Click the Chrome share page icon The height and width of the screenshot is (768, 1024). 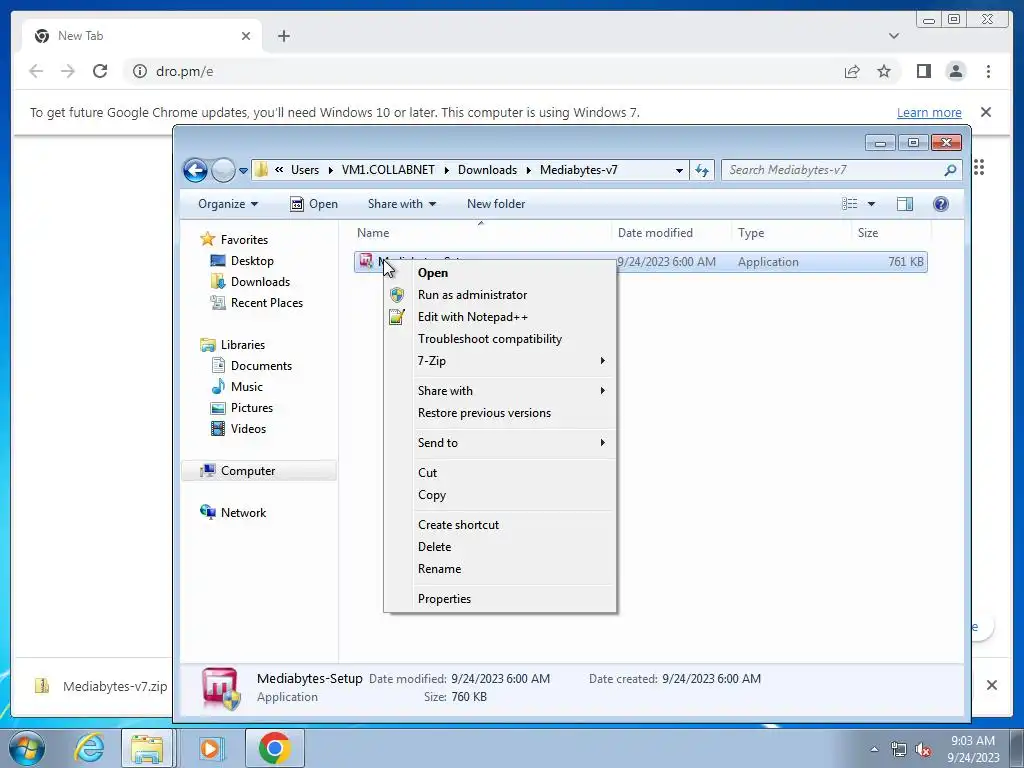click(x=852, y=71)
